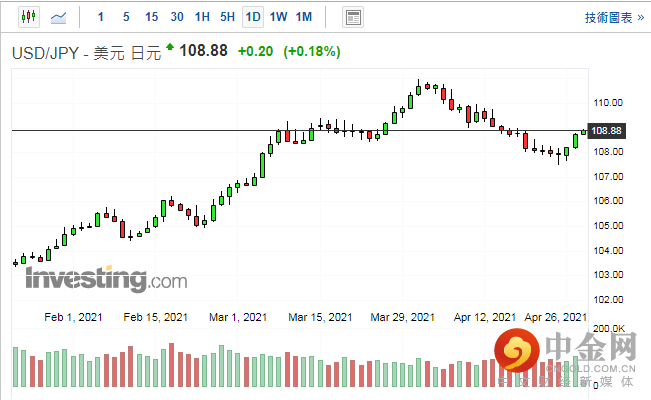Switch to the 1W weekly timeframe
This screenshot has width=651, height=400.
(x=278, y=17)
